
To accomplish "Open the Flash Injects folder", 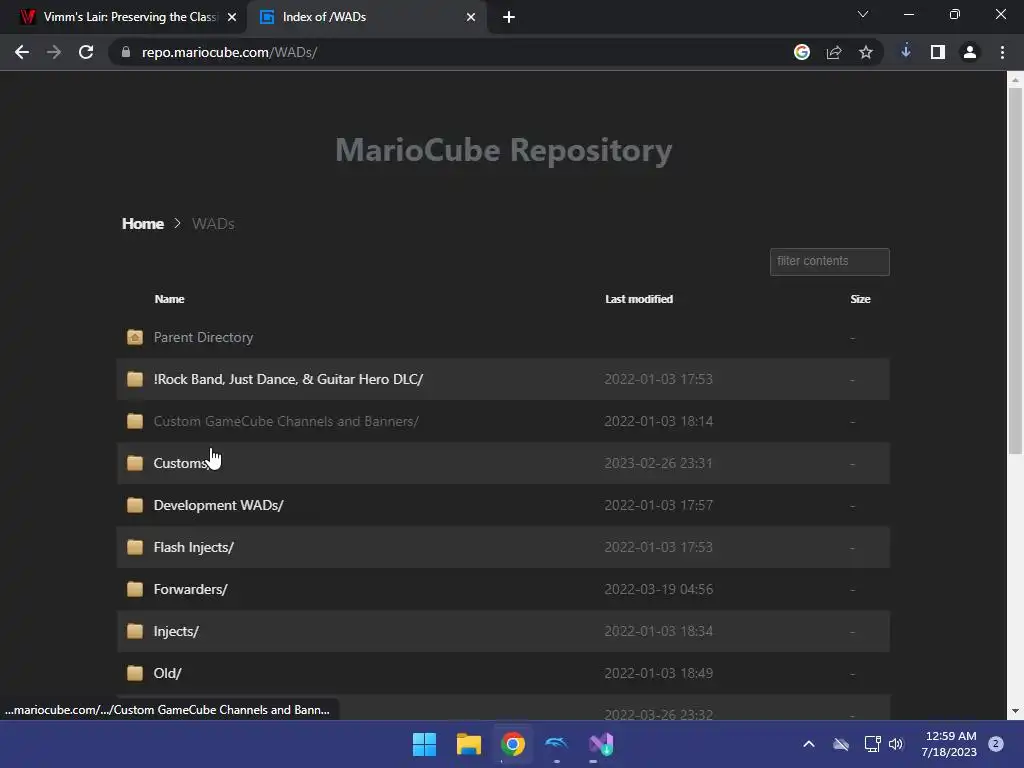I will [x=193, y=547].
